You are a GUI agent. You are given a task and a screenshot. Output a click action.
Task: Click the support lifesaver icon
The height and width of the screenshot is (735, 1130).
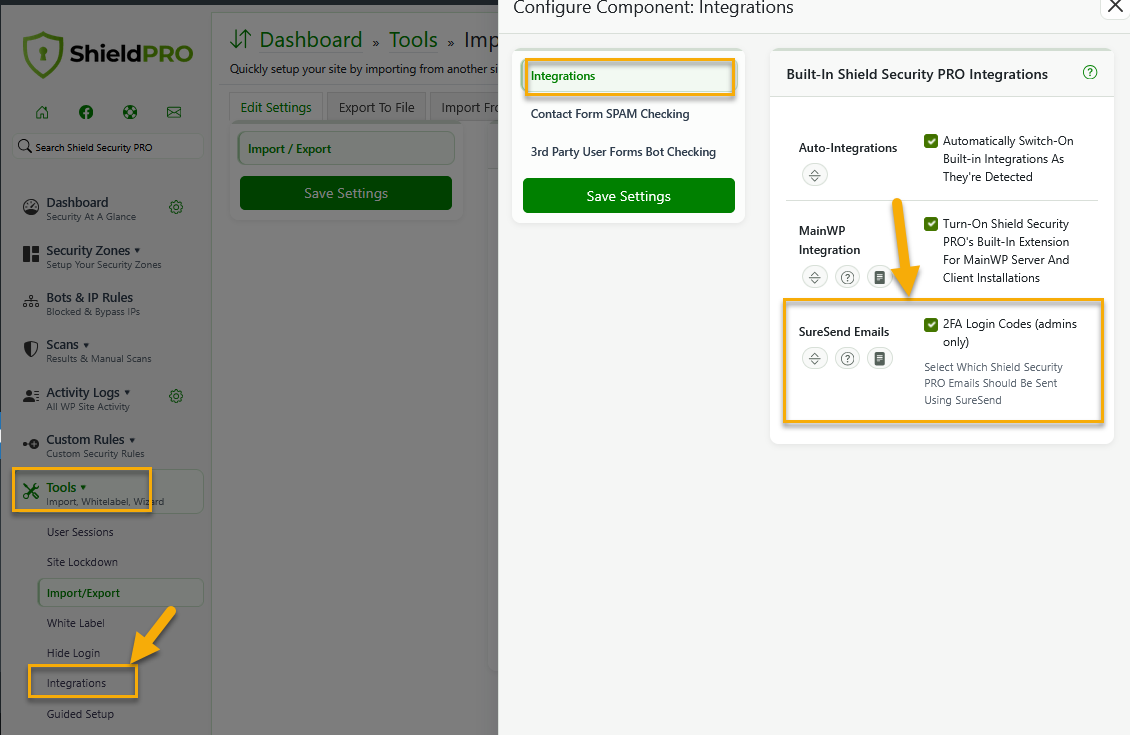[130, 112]
